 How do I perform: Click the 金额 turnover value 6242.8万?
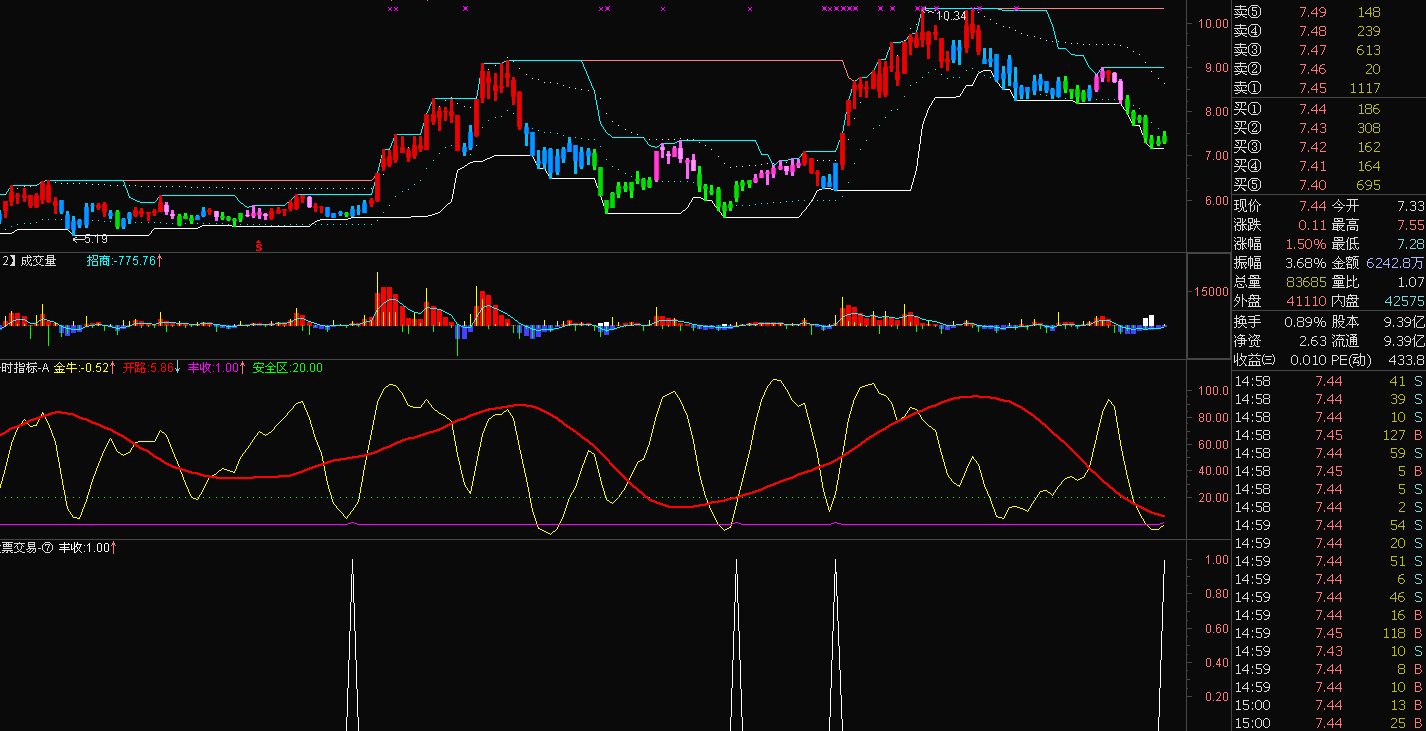[1396, 262]
